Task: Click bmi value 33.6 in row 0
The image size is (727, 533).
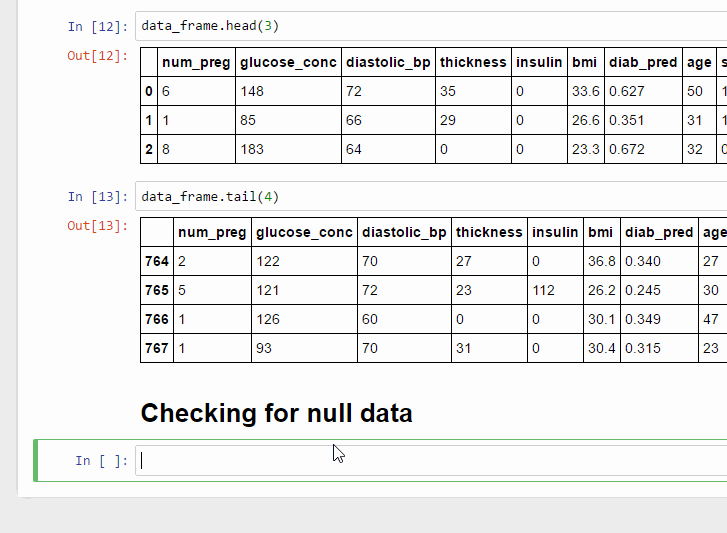Action: (586, 91)
